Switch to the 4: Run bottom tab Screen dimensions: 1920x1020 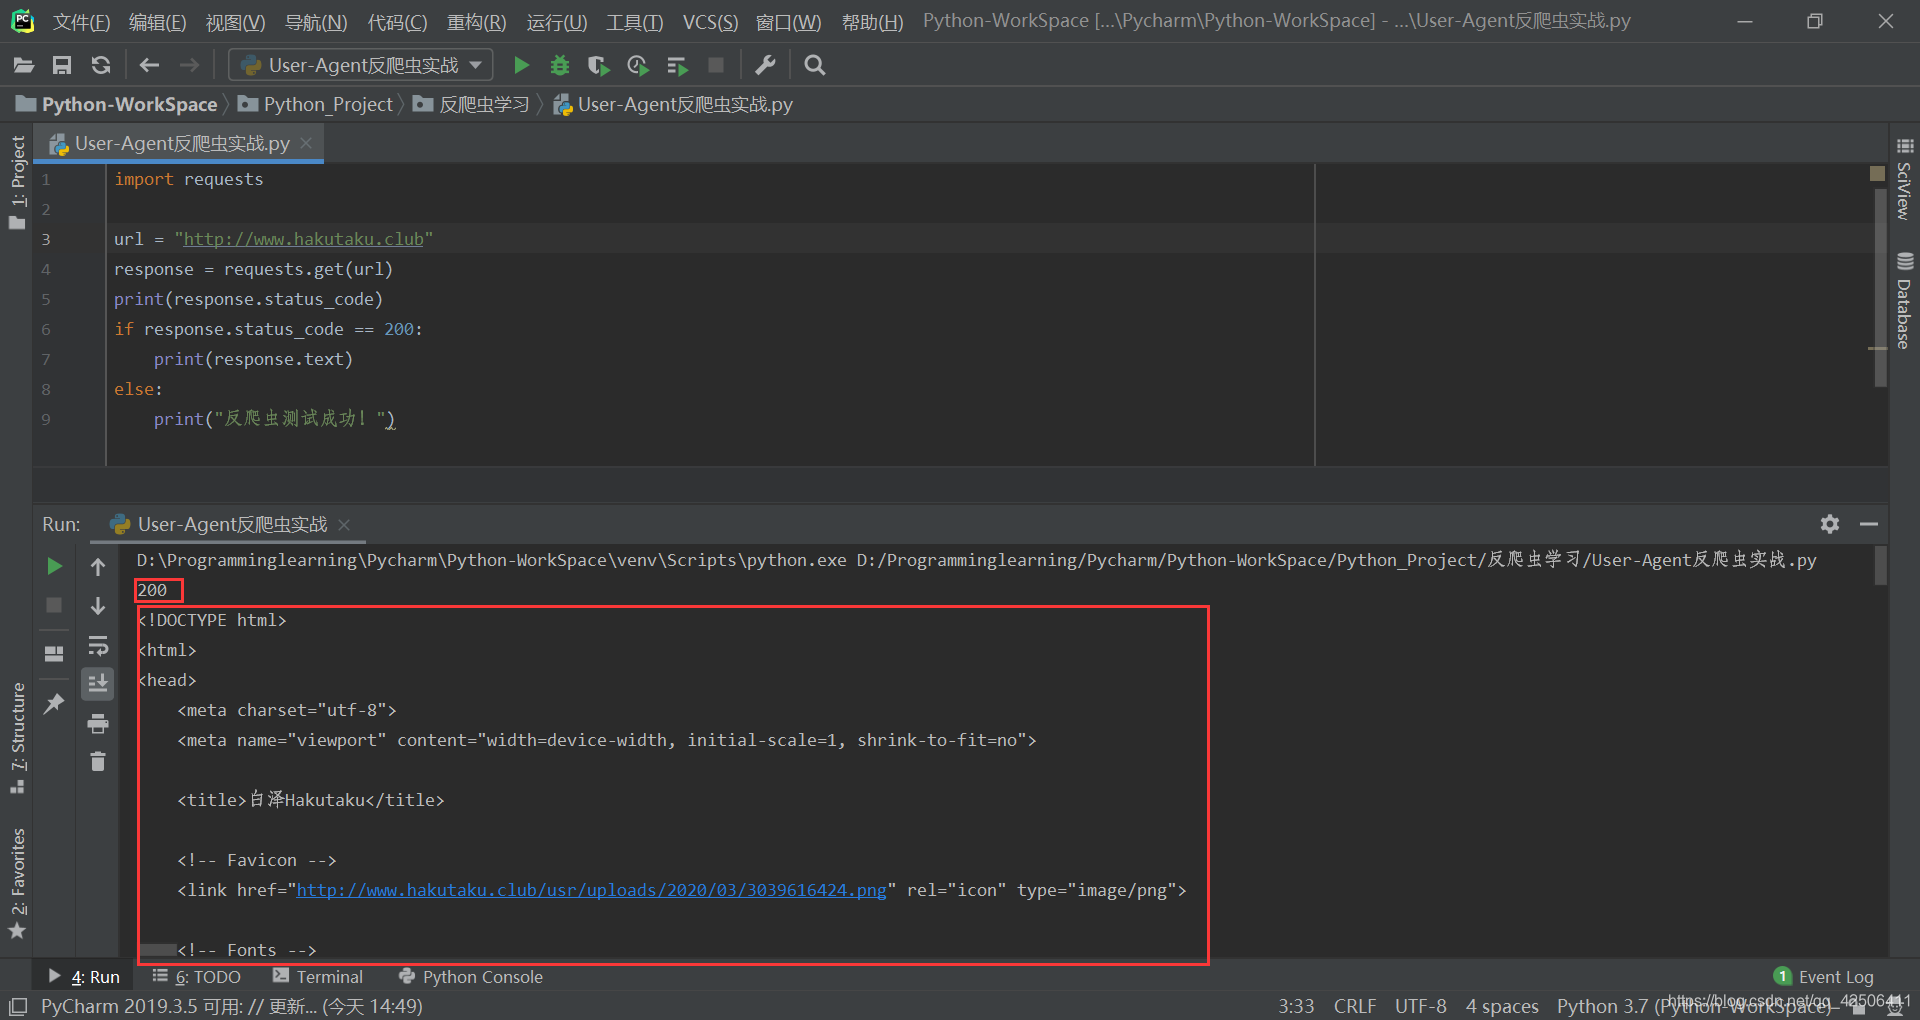click(84, 977)
